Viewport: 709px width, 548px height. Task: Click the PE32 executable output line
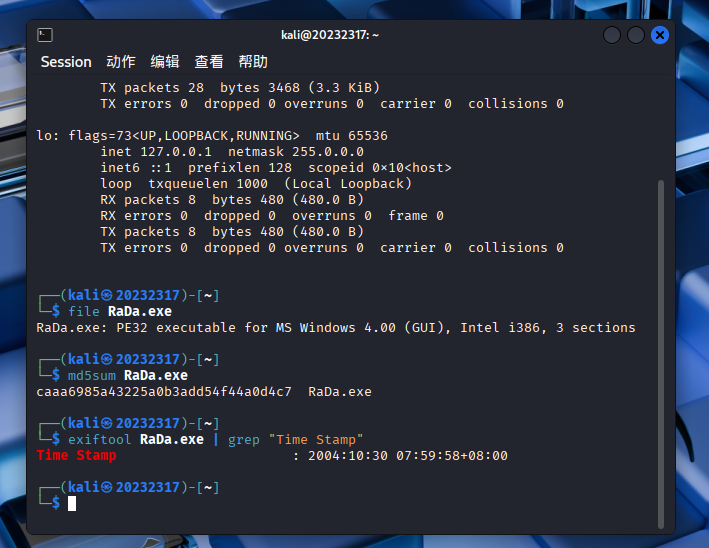click(x=336, y=327)
